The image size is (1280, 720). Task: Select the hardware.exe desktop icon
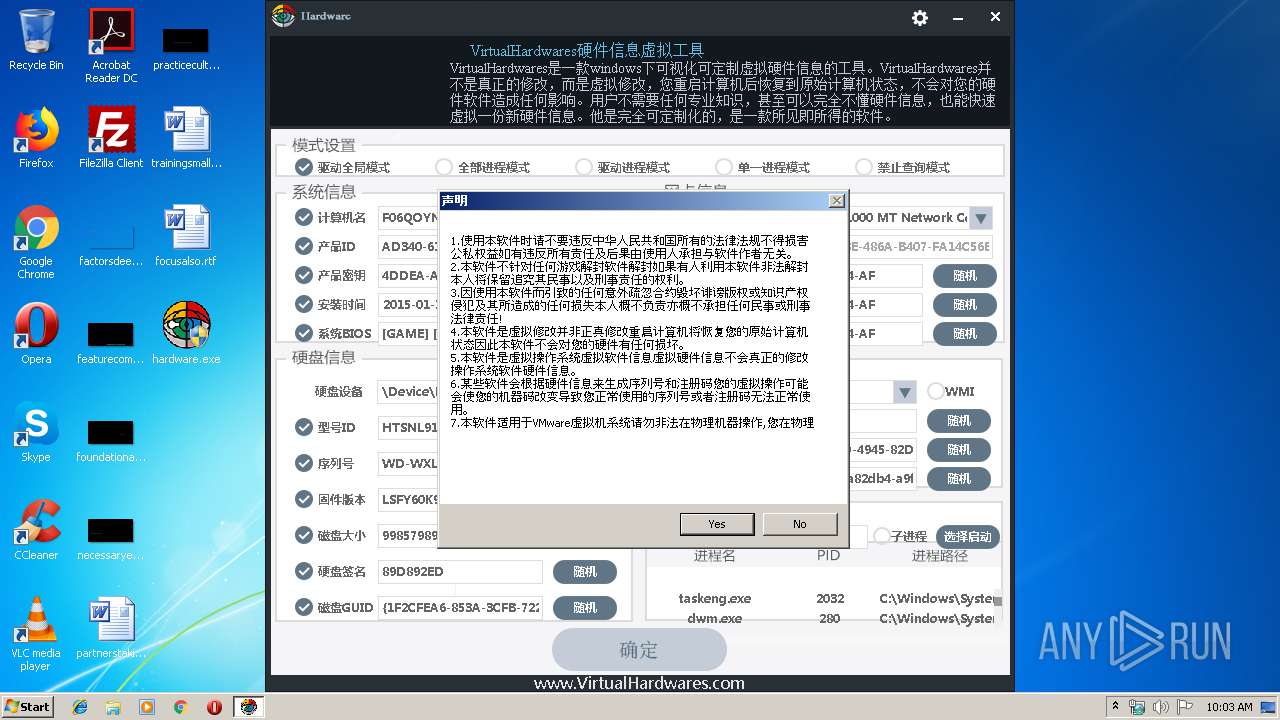[x=186, y=334]
